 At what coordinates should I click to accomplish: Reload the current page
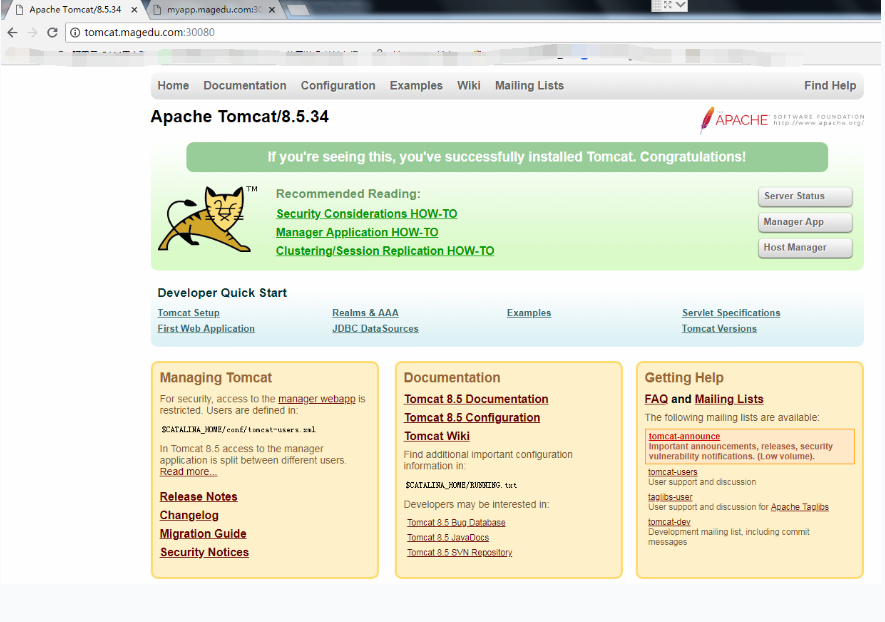(x=52, y=32)
